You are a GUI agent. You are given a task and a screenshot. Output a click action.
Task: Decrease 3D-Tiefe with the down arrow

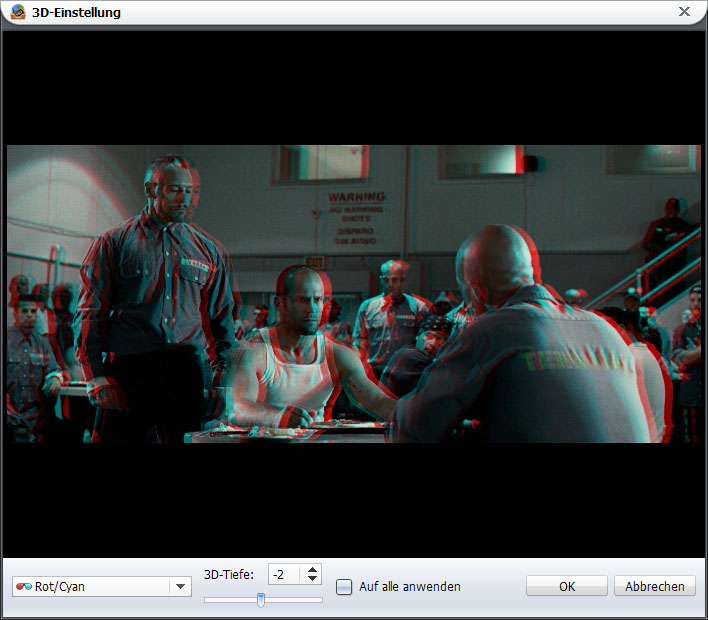click(312, 578)
